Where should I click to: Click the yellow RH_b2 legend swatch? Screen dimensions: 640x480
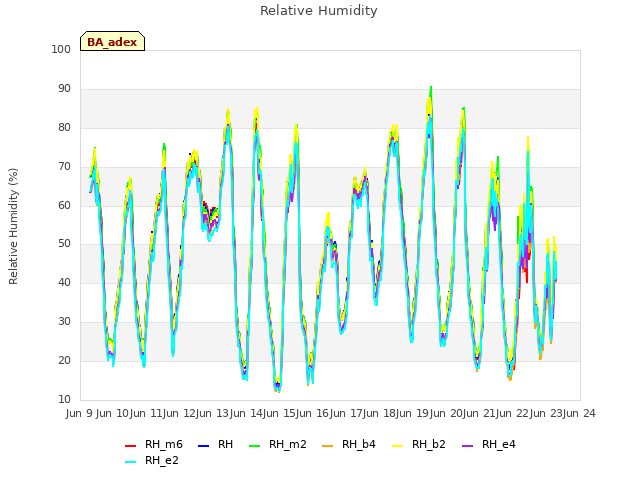(397, 446)
